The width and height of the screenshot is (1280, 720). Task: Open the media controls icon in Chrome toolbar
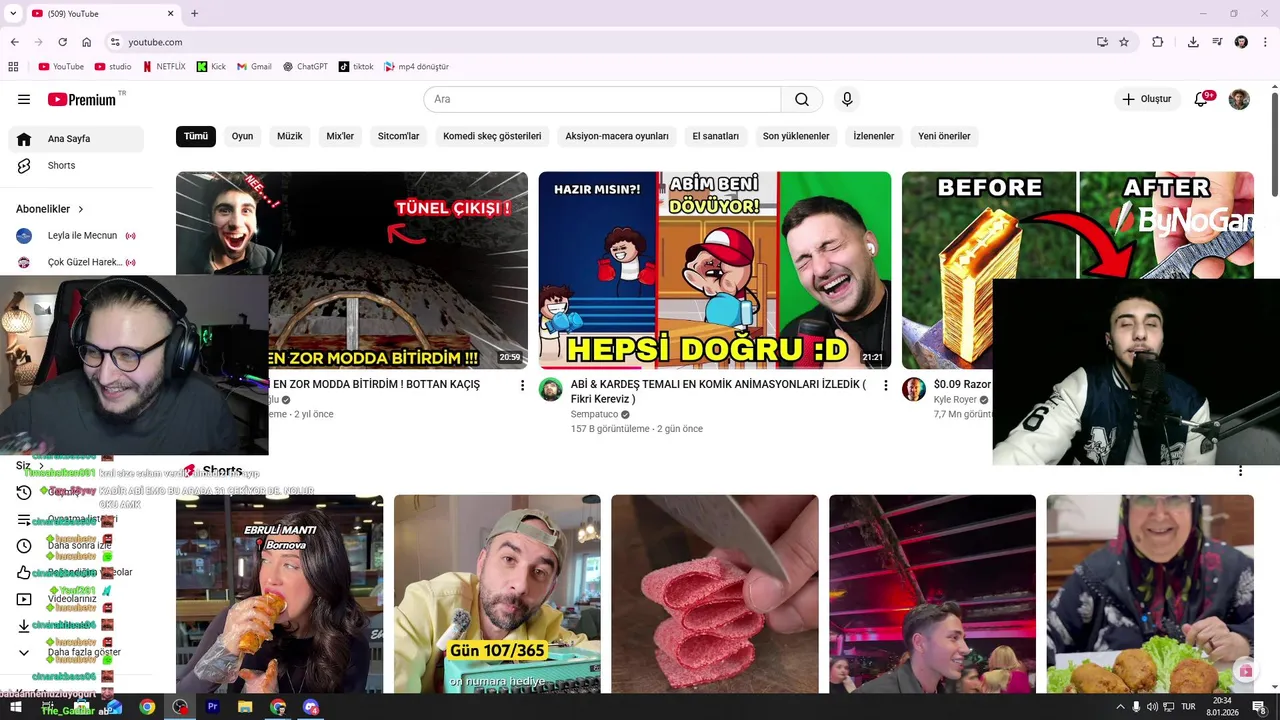click(1217, 42)
